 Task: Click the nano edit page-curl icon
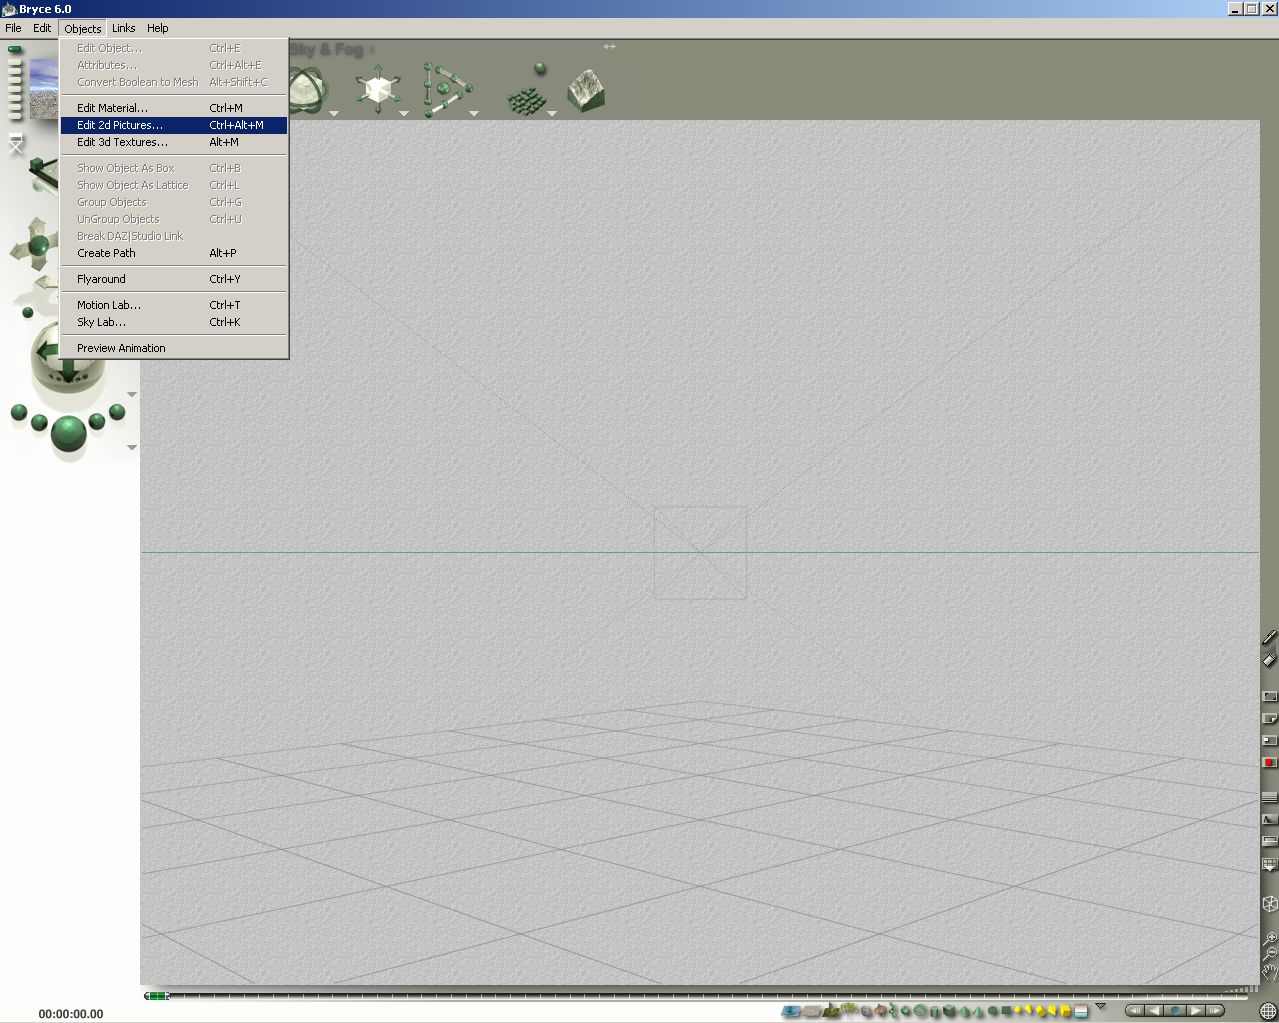click(x=1269, y=718)
